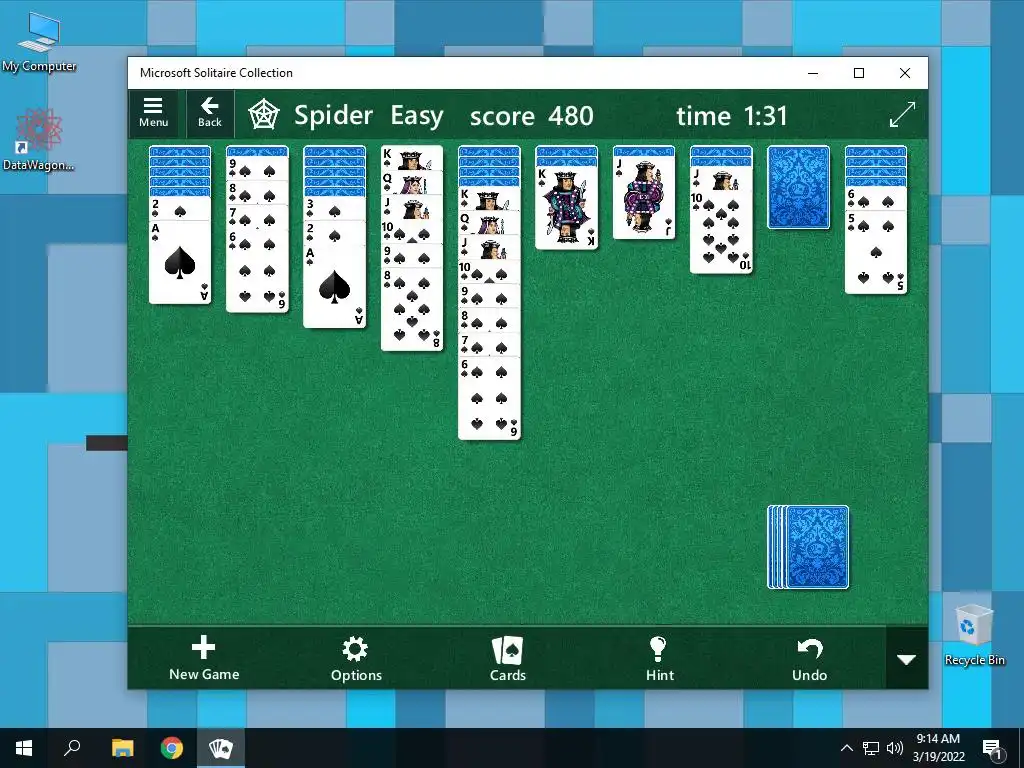This screenshot has width=1024, height=768.
Task: Select the 3 of spades in third column
Action: [x=334, y=209]
